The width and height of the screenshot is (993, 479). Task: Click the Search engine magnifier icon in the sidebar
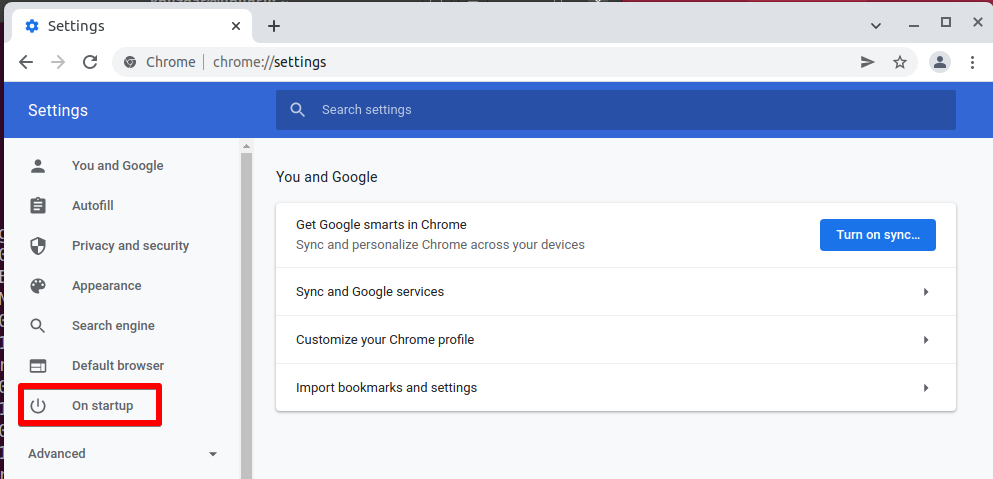[38, 326]
